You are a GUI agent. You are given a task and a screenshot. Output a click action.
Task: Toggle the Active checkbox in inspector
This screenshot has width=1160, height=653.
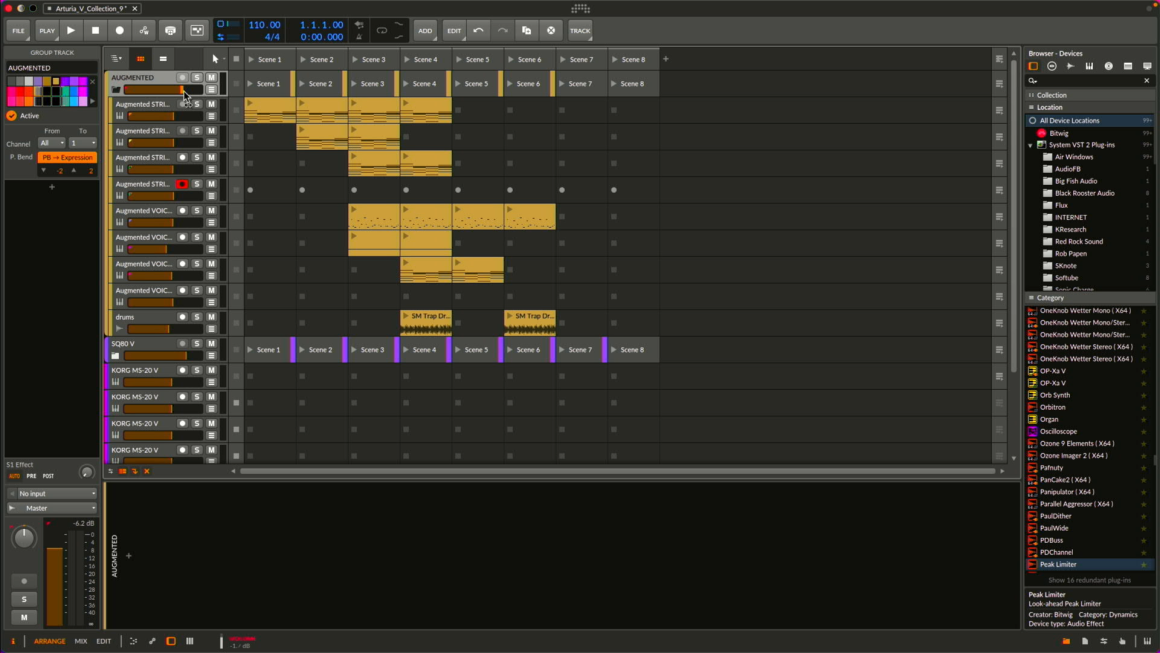tap(12, 116)
